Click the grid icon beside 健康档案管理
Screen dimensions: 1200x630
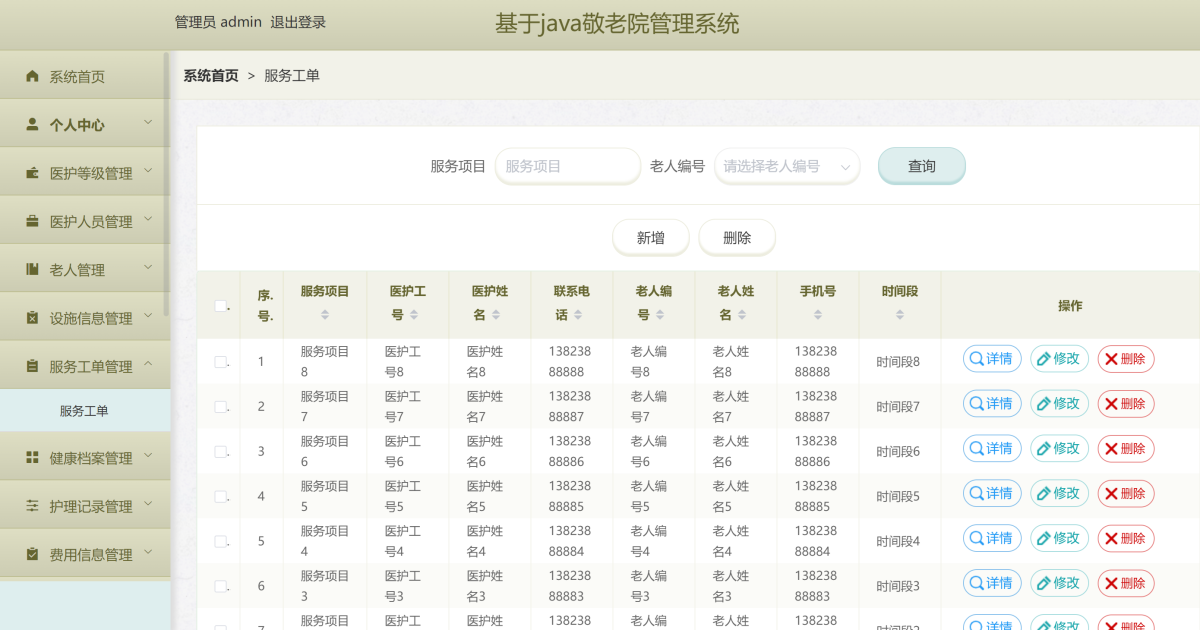32,458
